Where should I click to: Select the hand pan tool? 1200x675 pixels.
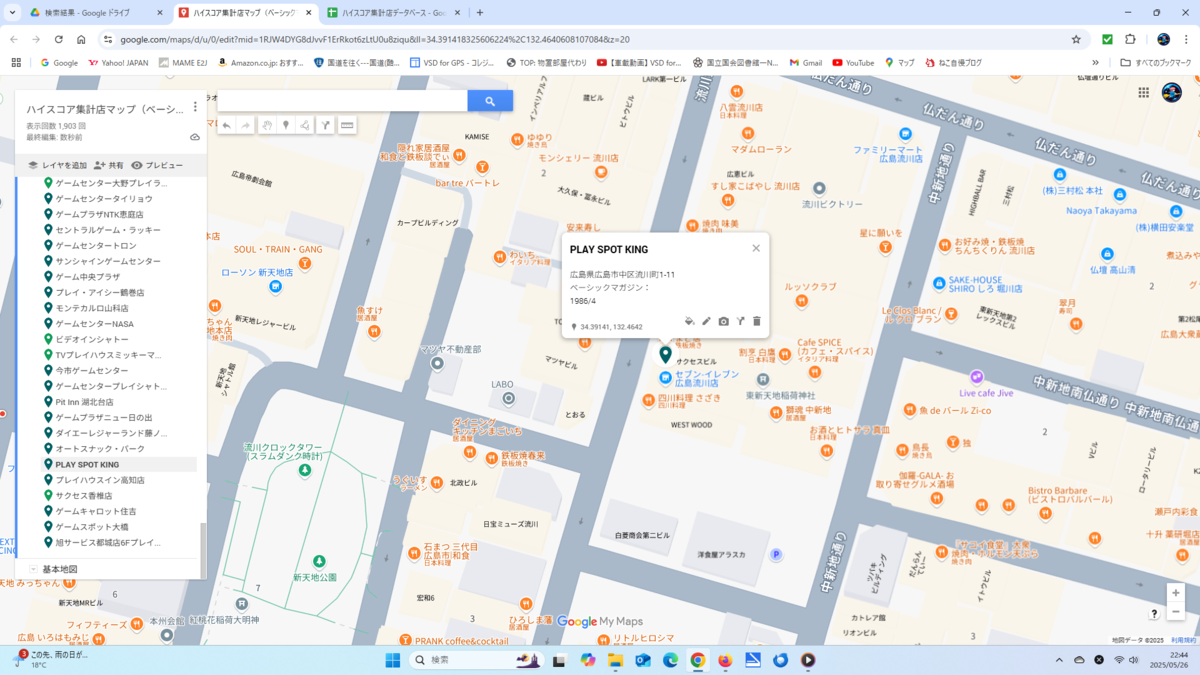267,126
